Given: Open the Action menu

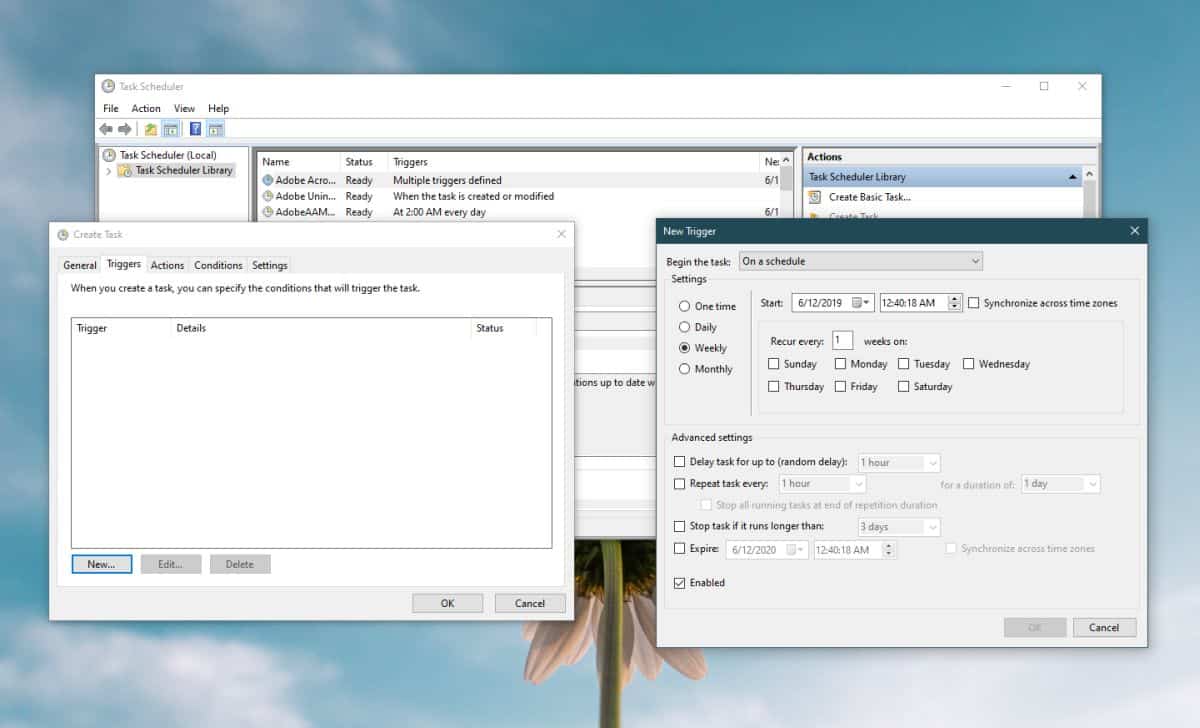Looking at the screenshot, I should pyautogui.click(x=146, y=108).
